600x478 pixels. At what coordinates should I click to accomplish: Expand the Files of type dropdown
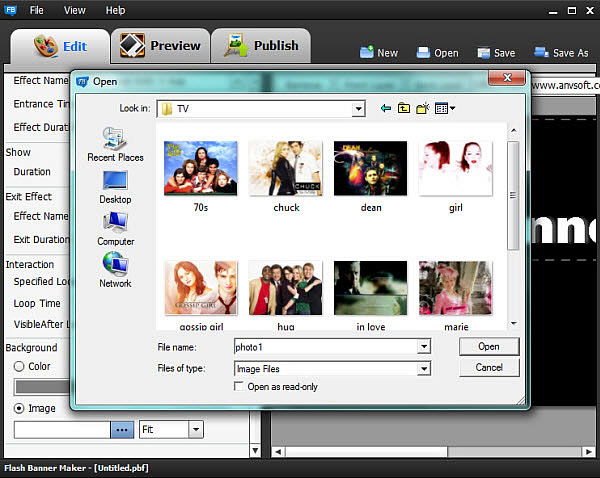click(424, 368)
